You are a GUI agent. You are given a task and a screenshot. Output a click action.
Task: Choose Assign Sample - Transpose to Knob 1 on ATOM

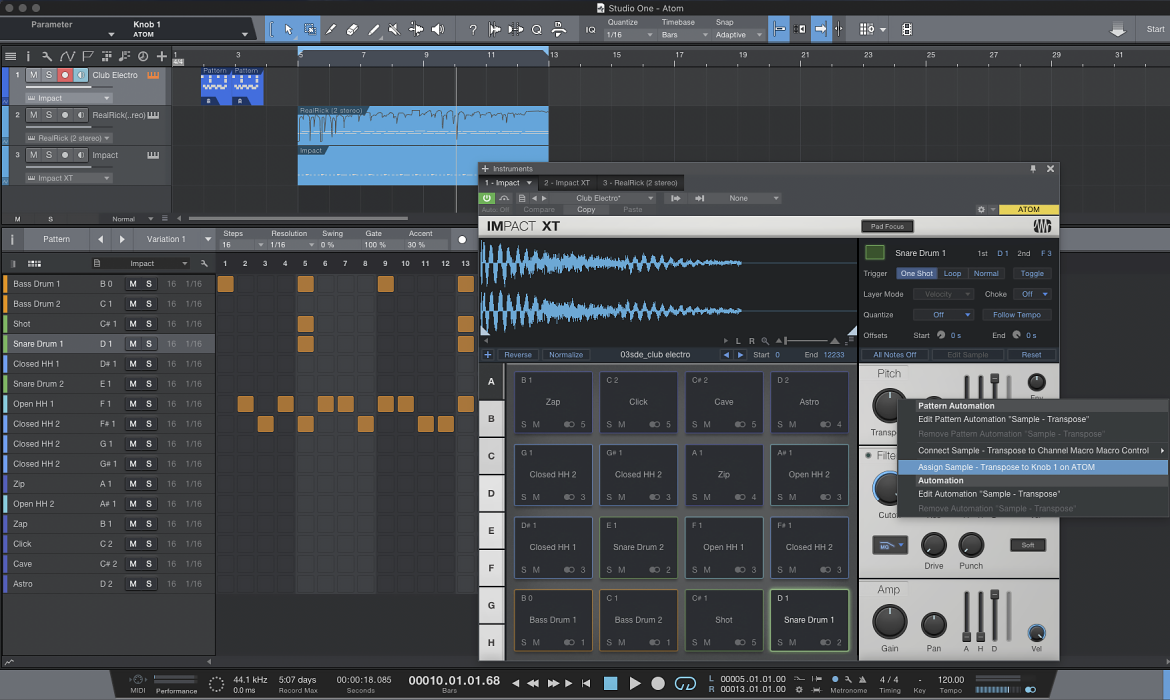pos(1032,467)
